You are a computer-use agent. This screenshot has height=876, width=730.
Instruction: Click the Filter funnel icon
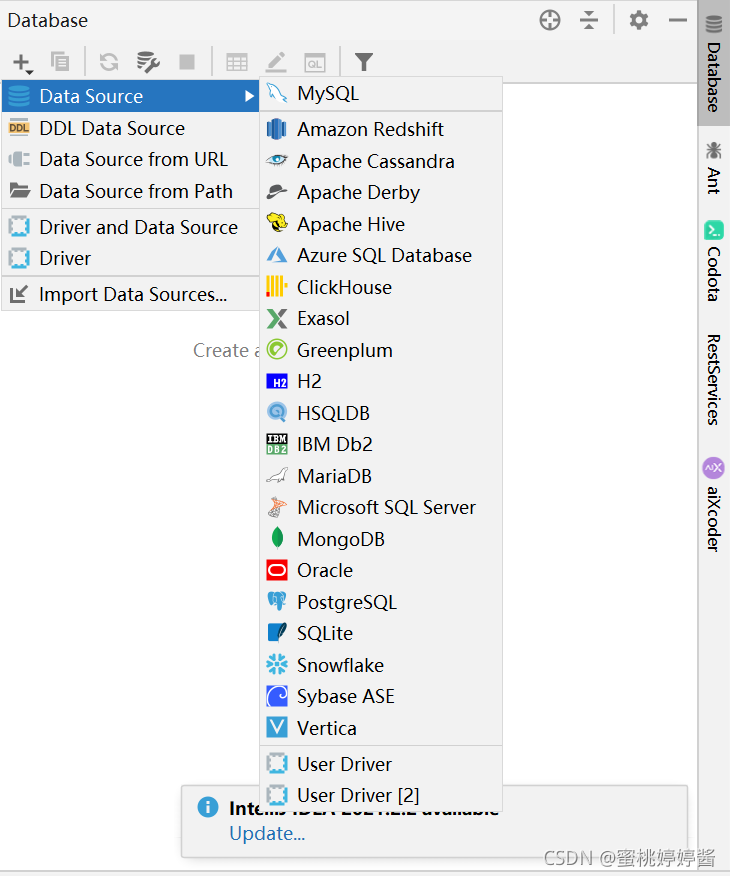coord(364,62)
